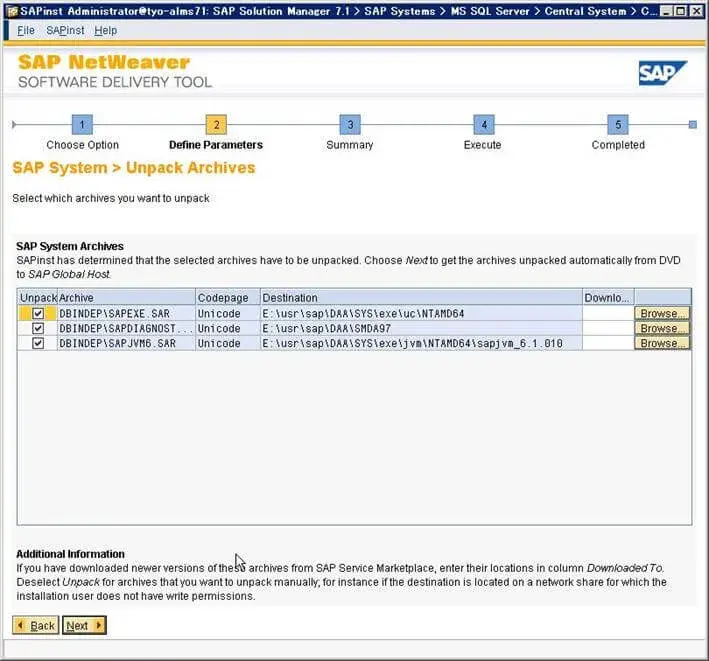Close the SAPinst window
This screenshot has width=709, height=661.
pos(696,11)
